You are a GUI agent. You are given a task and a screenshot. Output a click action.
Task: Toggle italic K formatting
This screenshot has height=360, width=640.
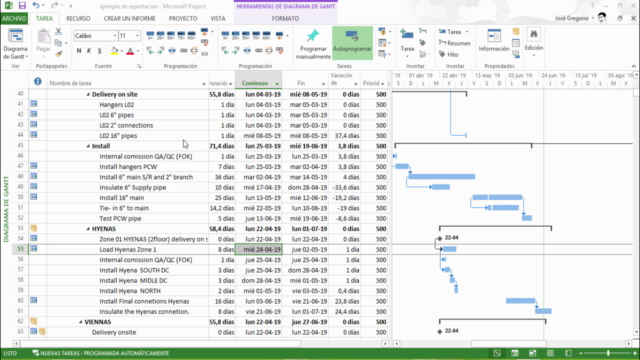(89, 51)
